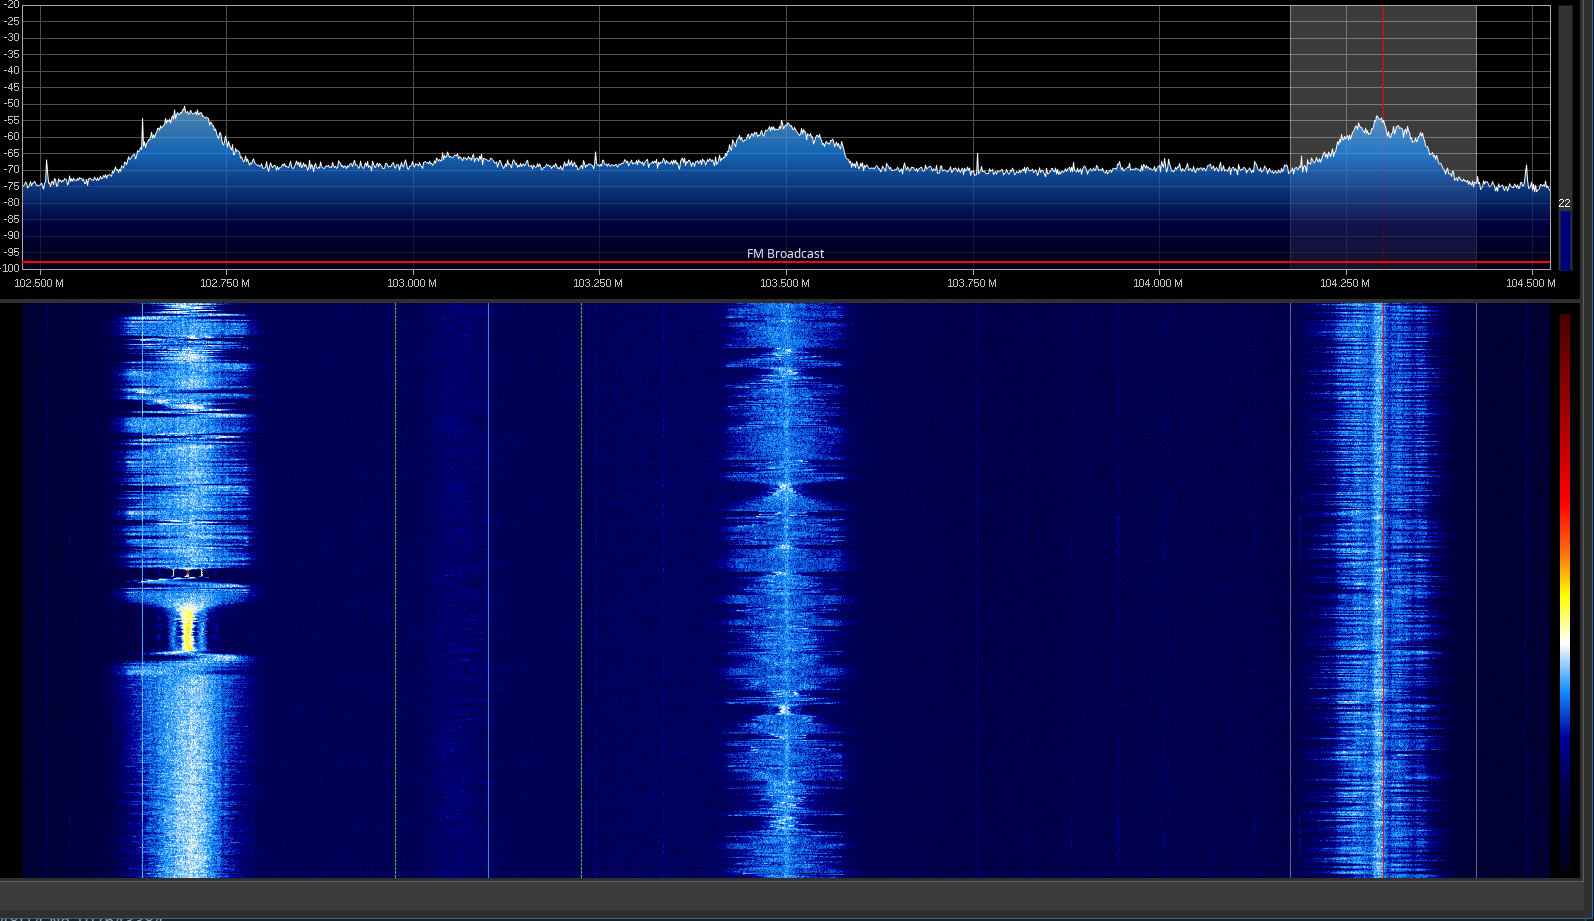1594x921 pixels.
Task: Select the "FM Broadcast" band plan label
Action: point(786,254)
